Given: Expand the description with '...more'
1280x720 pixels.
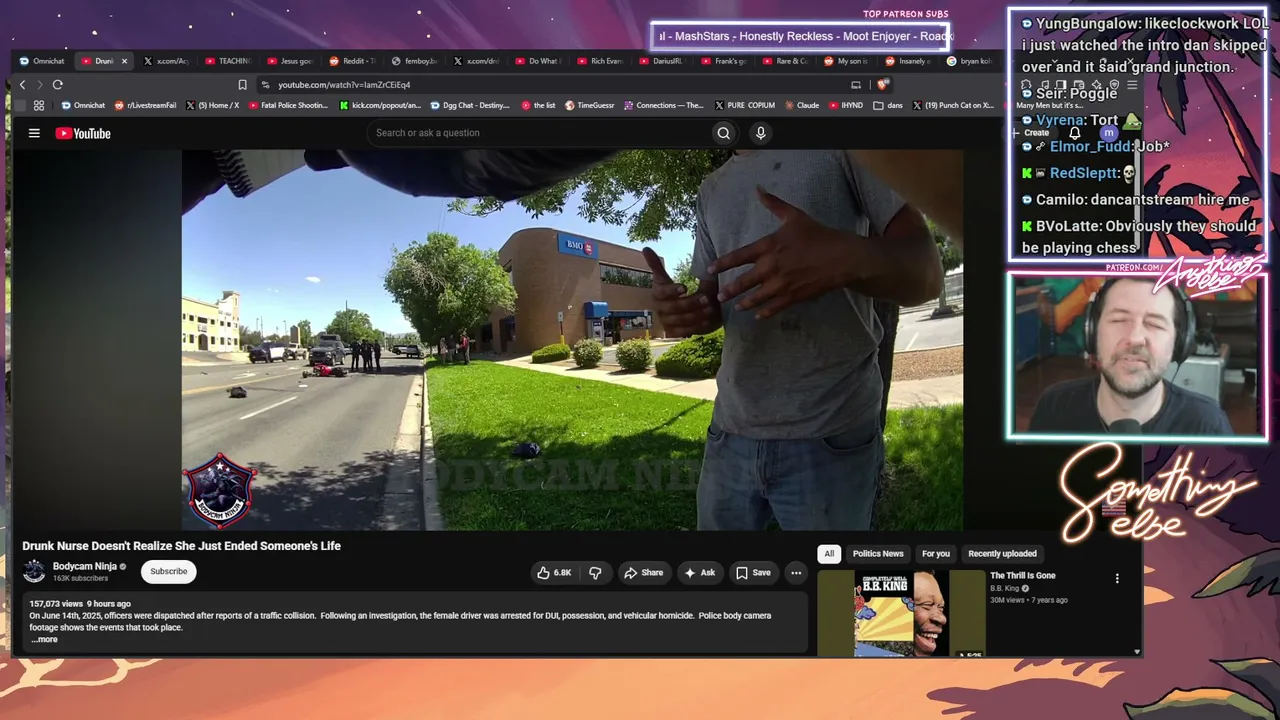Looking at the screenshot, I should click(44, 639).
